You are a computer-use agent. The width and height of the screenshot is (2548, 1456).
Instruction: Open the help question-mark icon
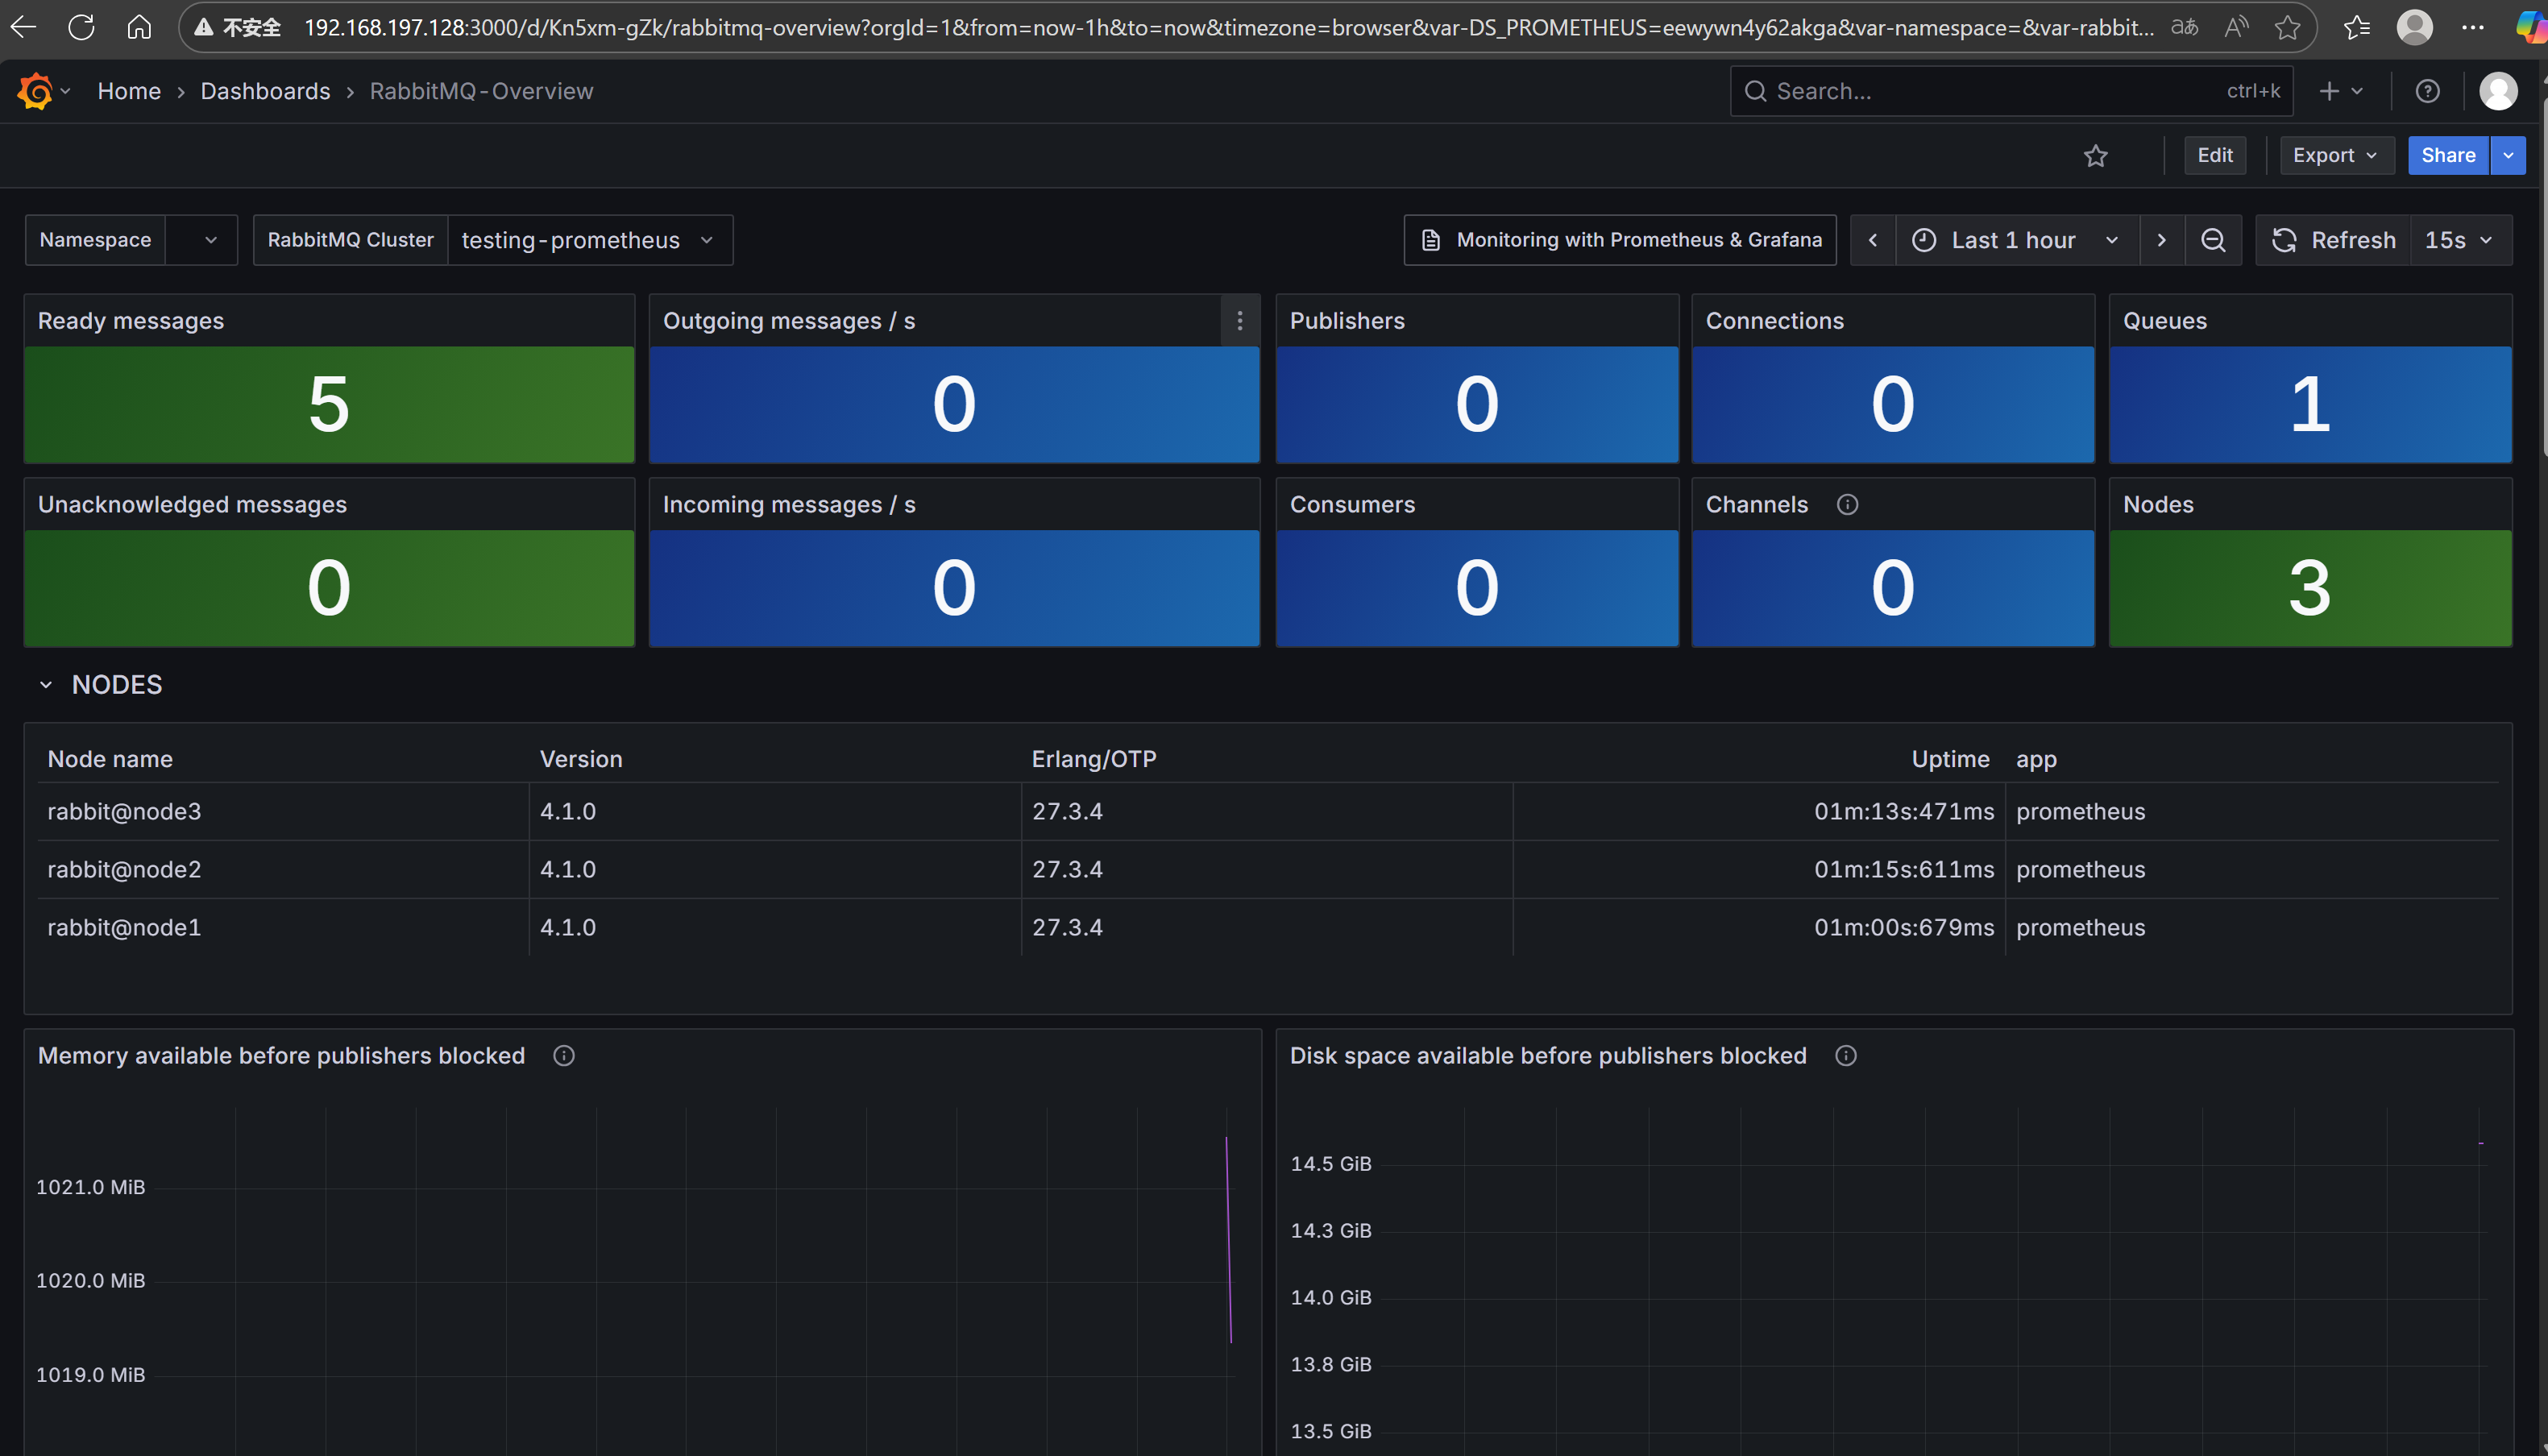click(x=2427, y=91)
